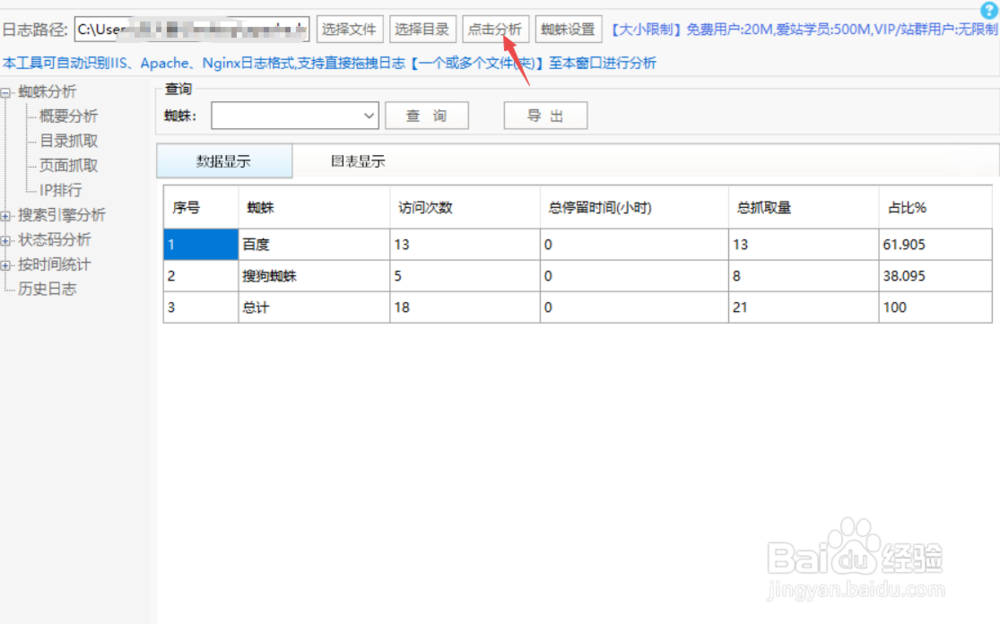The width and height of the screenshot is (1000, 624).
Task: Click the blue IIS/Apache/Nginx format hint text
Action: point(329,63)
